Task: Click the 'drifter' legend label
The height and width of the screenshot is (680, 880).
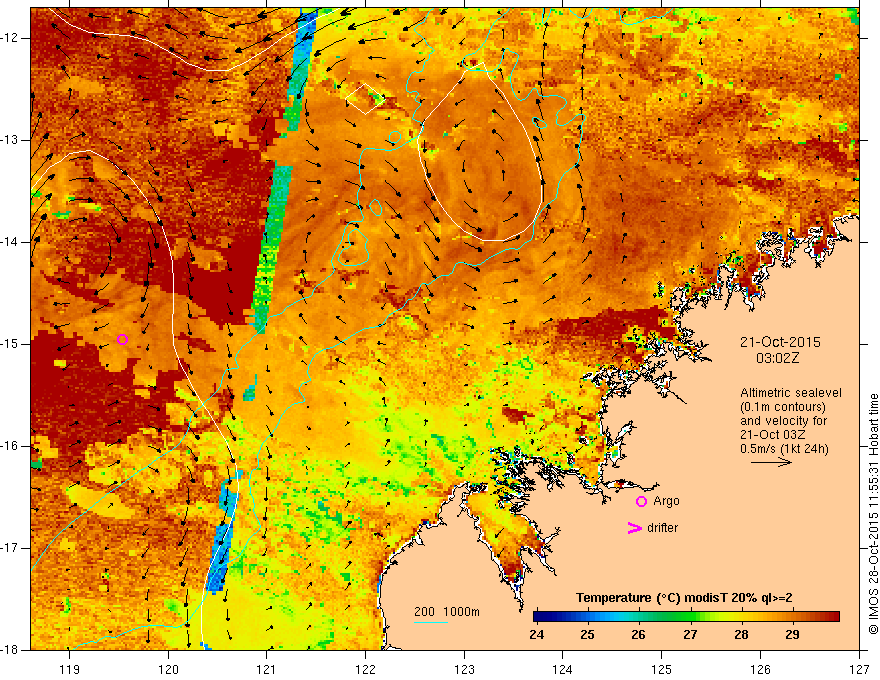Action: (x=662, y=528)
